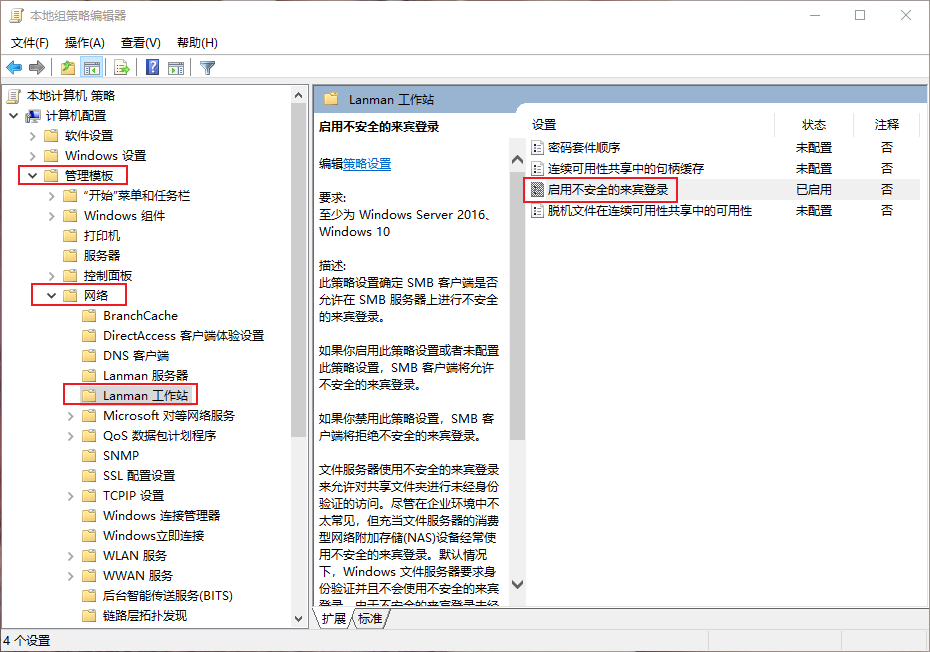
Task: Click the enabled policy icon beside 启用不安全的来宾登录
Action: (537, 189)
